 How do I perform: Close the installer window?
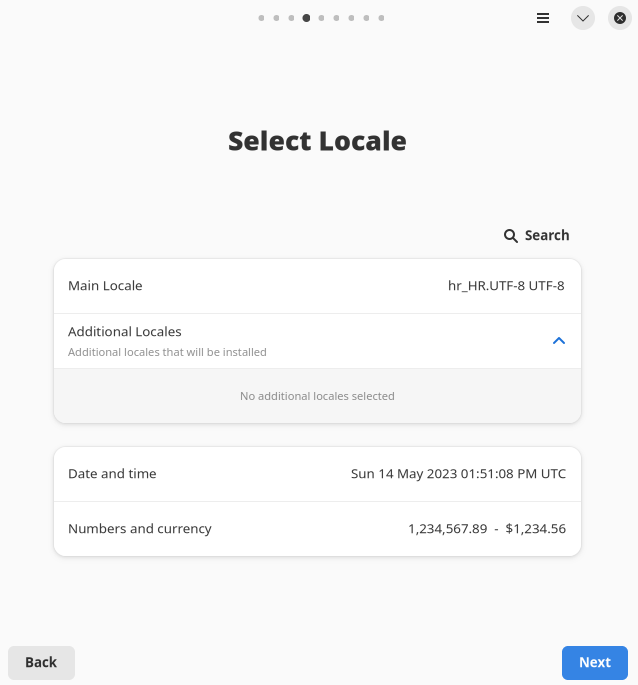(x=619, y=18)
